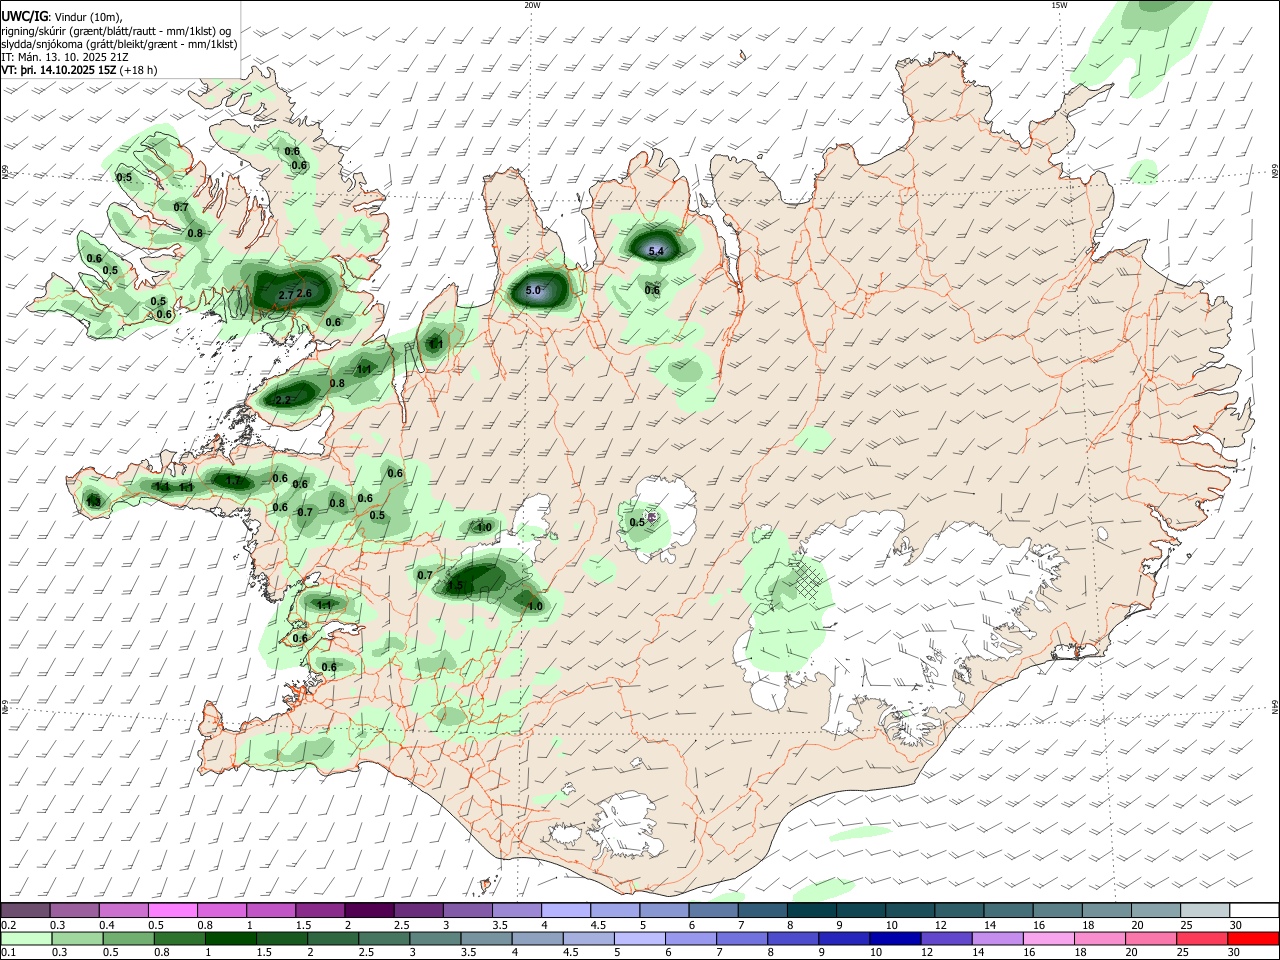Click the 2.6 precipitation value in the Westfjords
The width and height of the screenshot is (1280, 960).
(x=305, y=293)
